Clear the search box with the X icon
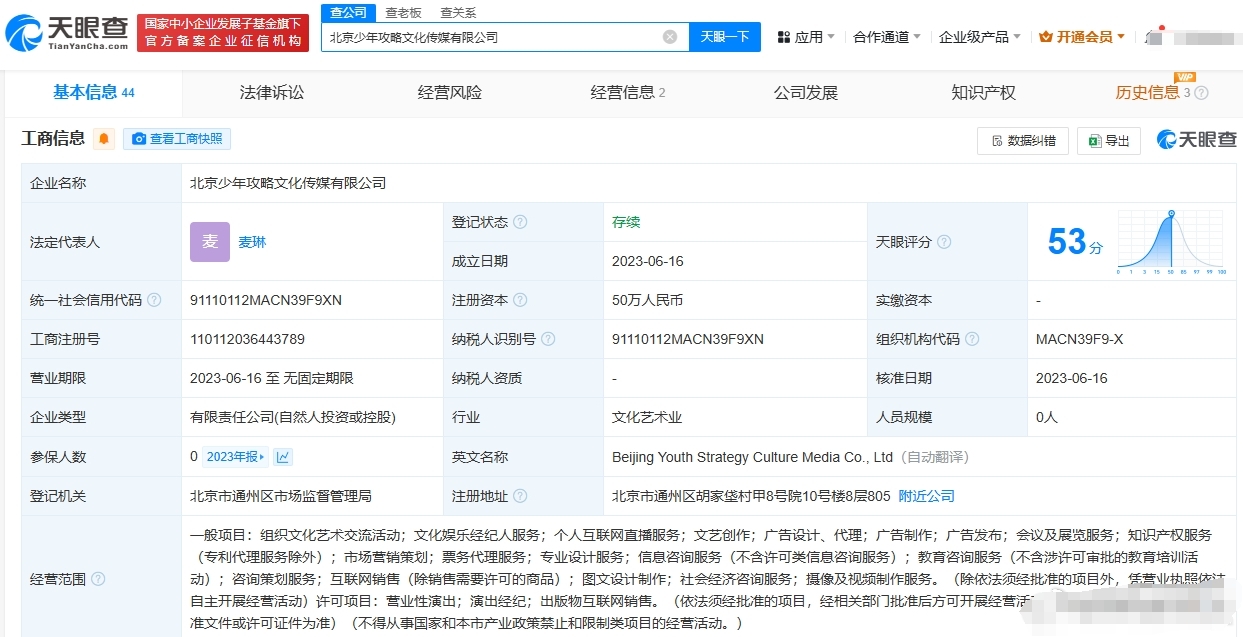Image resolution: width=1243 pixels, height=637 pixels. (670, 37)
